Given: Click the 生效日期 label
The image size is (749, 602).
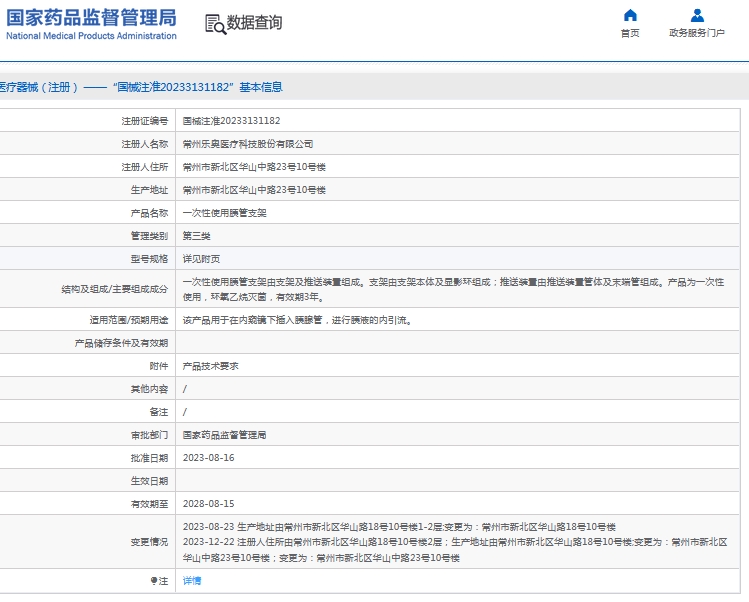Looking at the screenshot, I should (x=150, y=481).
